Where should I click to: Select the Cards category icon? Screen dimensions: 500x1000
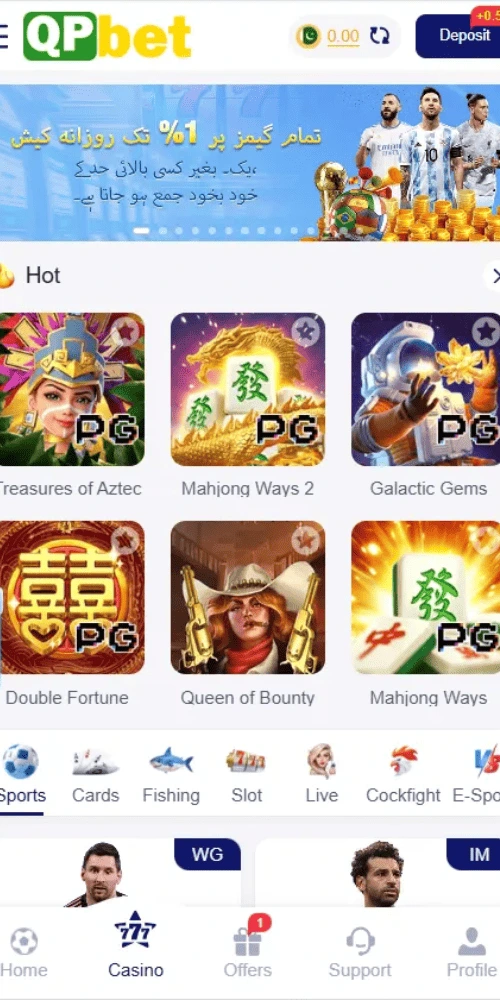(x=95, y=761)
